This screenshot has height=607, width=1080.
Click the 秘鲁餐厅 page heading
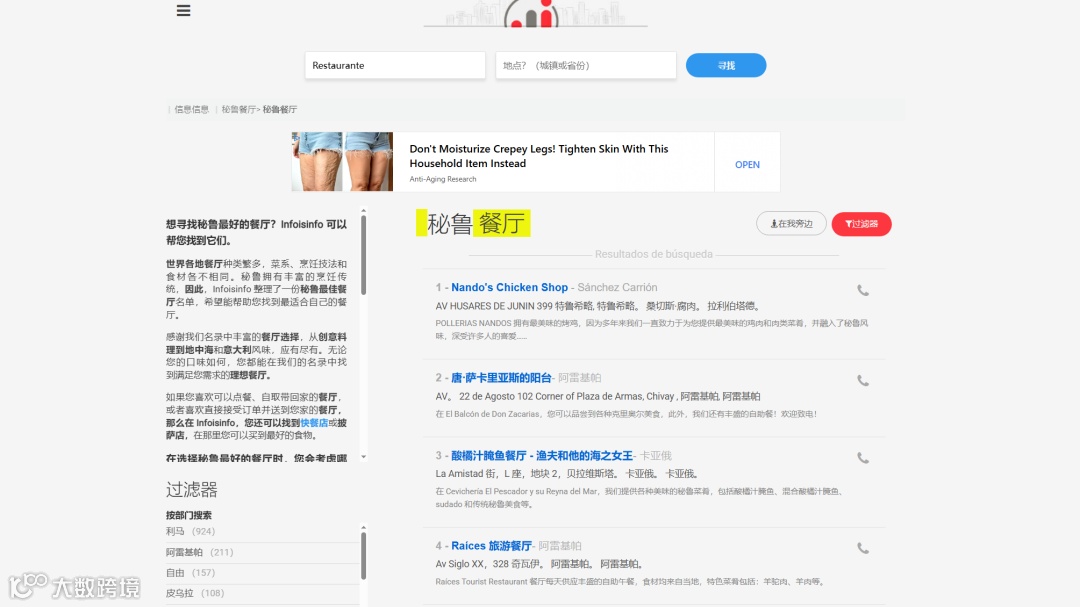click(x=474, y=224)
